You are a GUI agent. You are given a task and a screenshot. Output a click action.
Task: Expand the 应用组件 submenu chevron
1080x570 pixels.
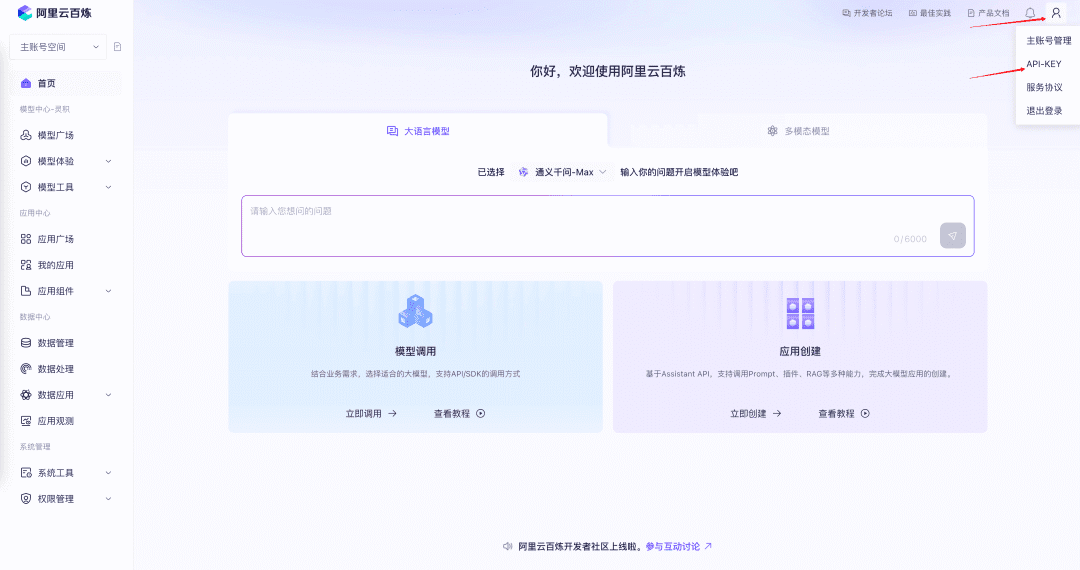108,291
